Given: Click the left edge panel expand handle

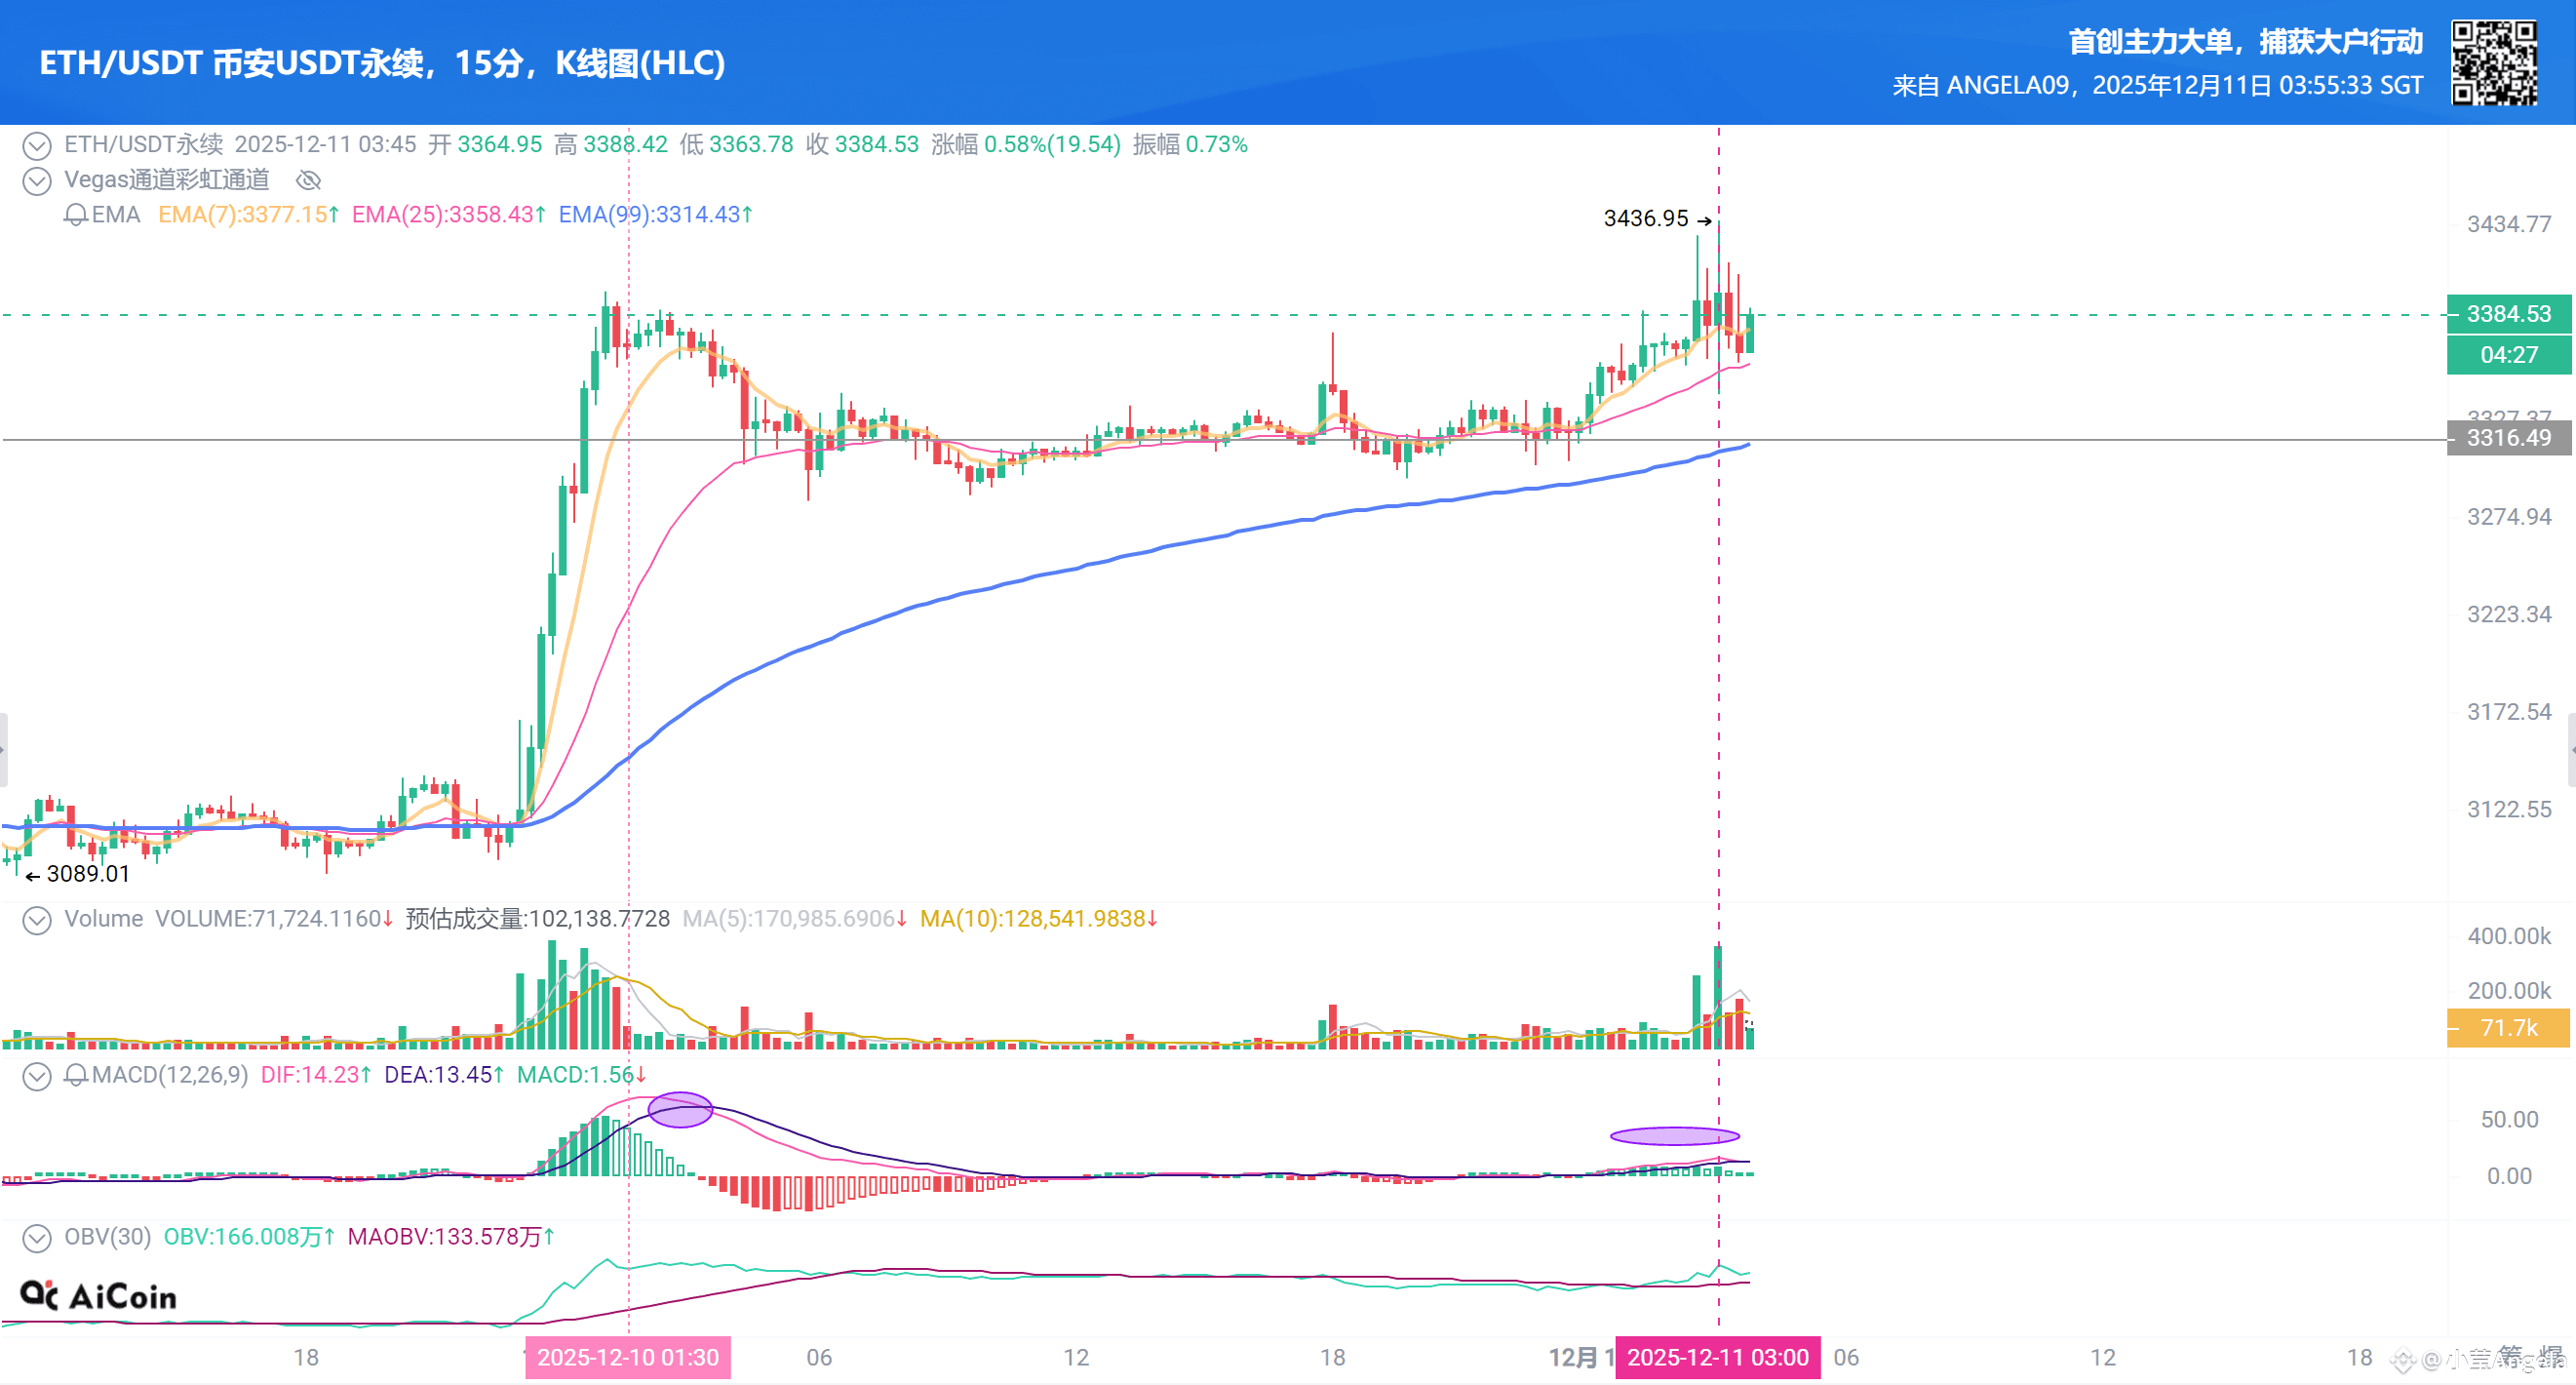Looking at the screenshot, I should click(4, 749).
